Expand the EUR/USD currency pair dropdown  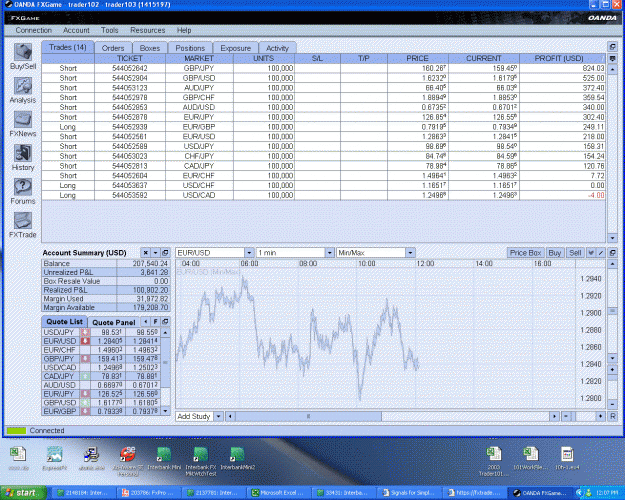249,253
